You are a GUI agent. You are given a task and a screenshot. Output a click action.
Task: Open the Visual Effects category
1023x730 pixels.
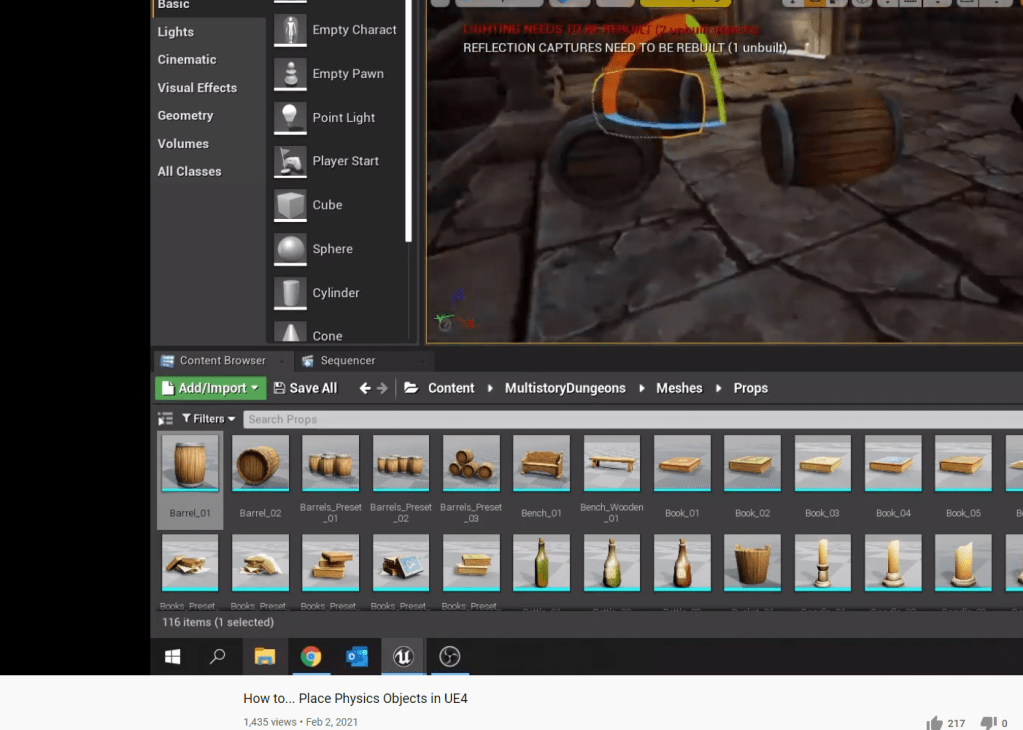pos(197,88)
